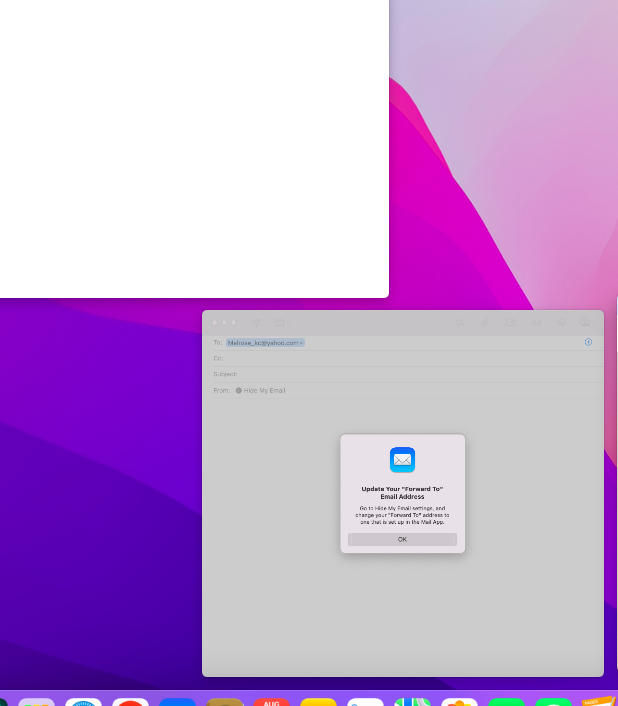Click OK in the Forward To alert
Image resolution: width=618 pixels, height=706 pixels.
(402, 539)
